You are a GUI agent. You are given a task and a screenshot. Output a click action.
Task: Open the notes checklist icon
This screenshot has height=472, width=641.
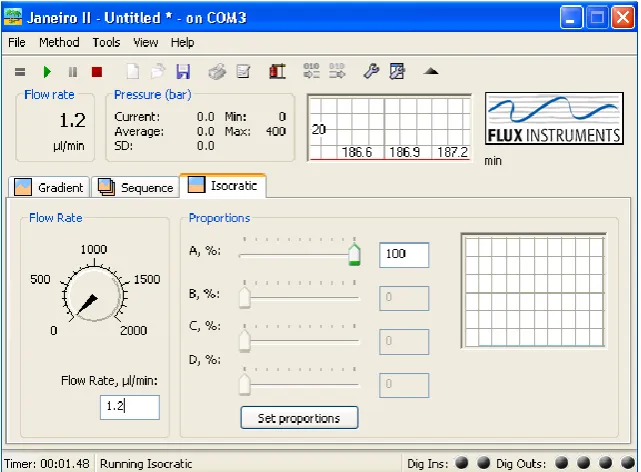click(x=243, y=72)
